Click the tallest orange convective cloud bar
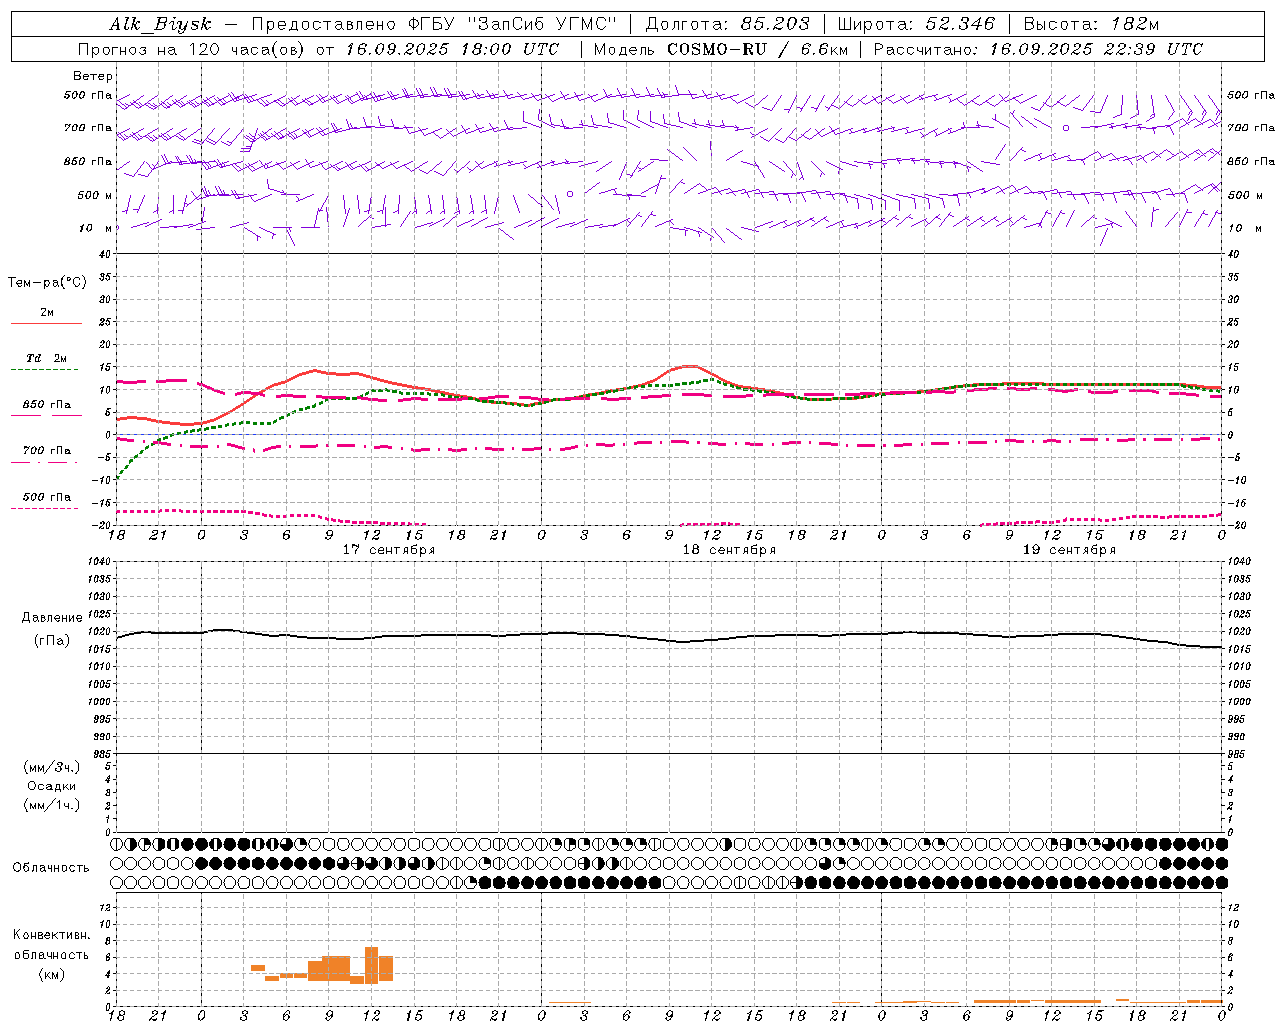This screenshot has height=1024, width=1280. pyautogui.click(x=371, y=965)
